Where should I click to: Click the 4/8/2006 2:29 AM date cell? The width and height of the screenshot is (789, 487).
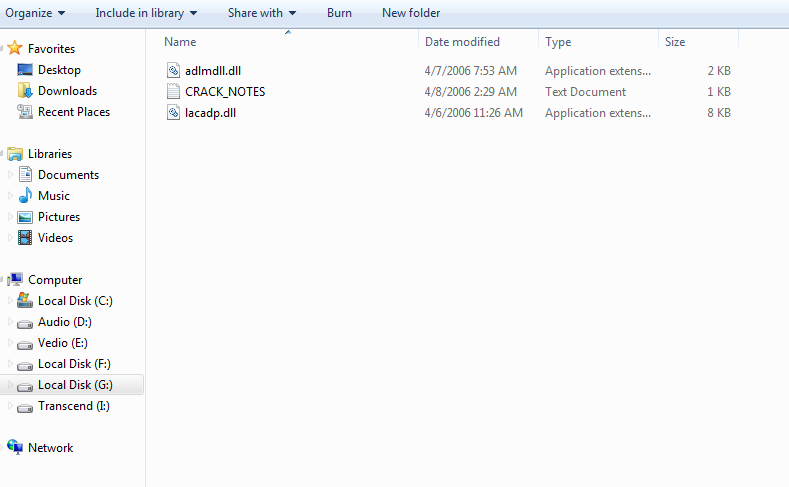tap(470, 92)
